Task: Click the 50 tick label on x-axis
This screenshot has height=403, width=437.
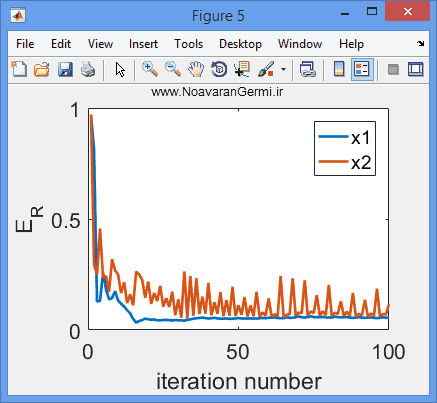Action: [238, 352]
